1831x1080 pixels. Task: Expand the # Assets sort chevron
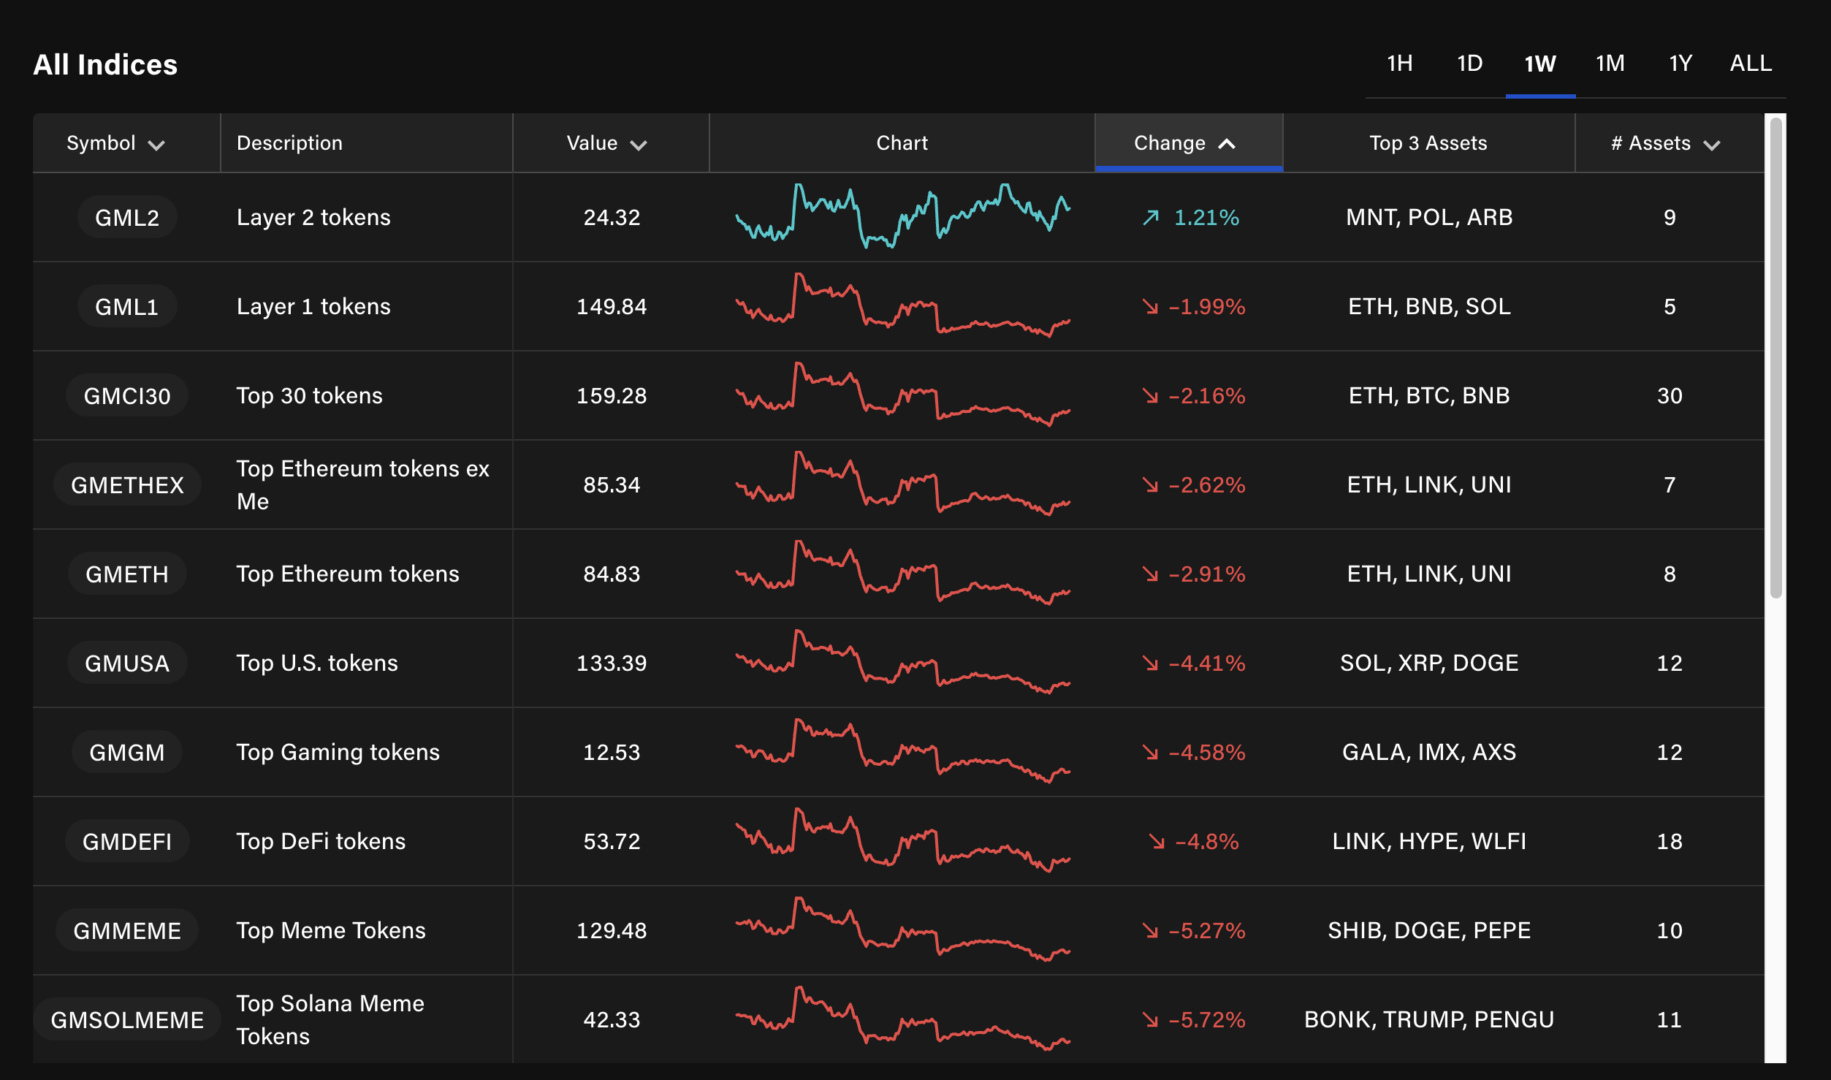click(1712, 143)
